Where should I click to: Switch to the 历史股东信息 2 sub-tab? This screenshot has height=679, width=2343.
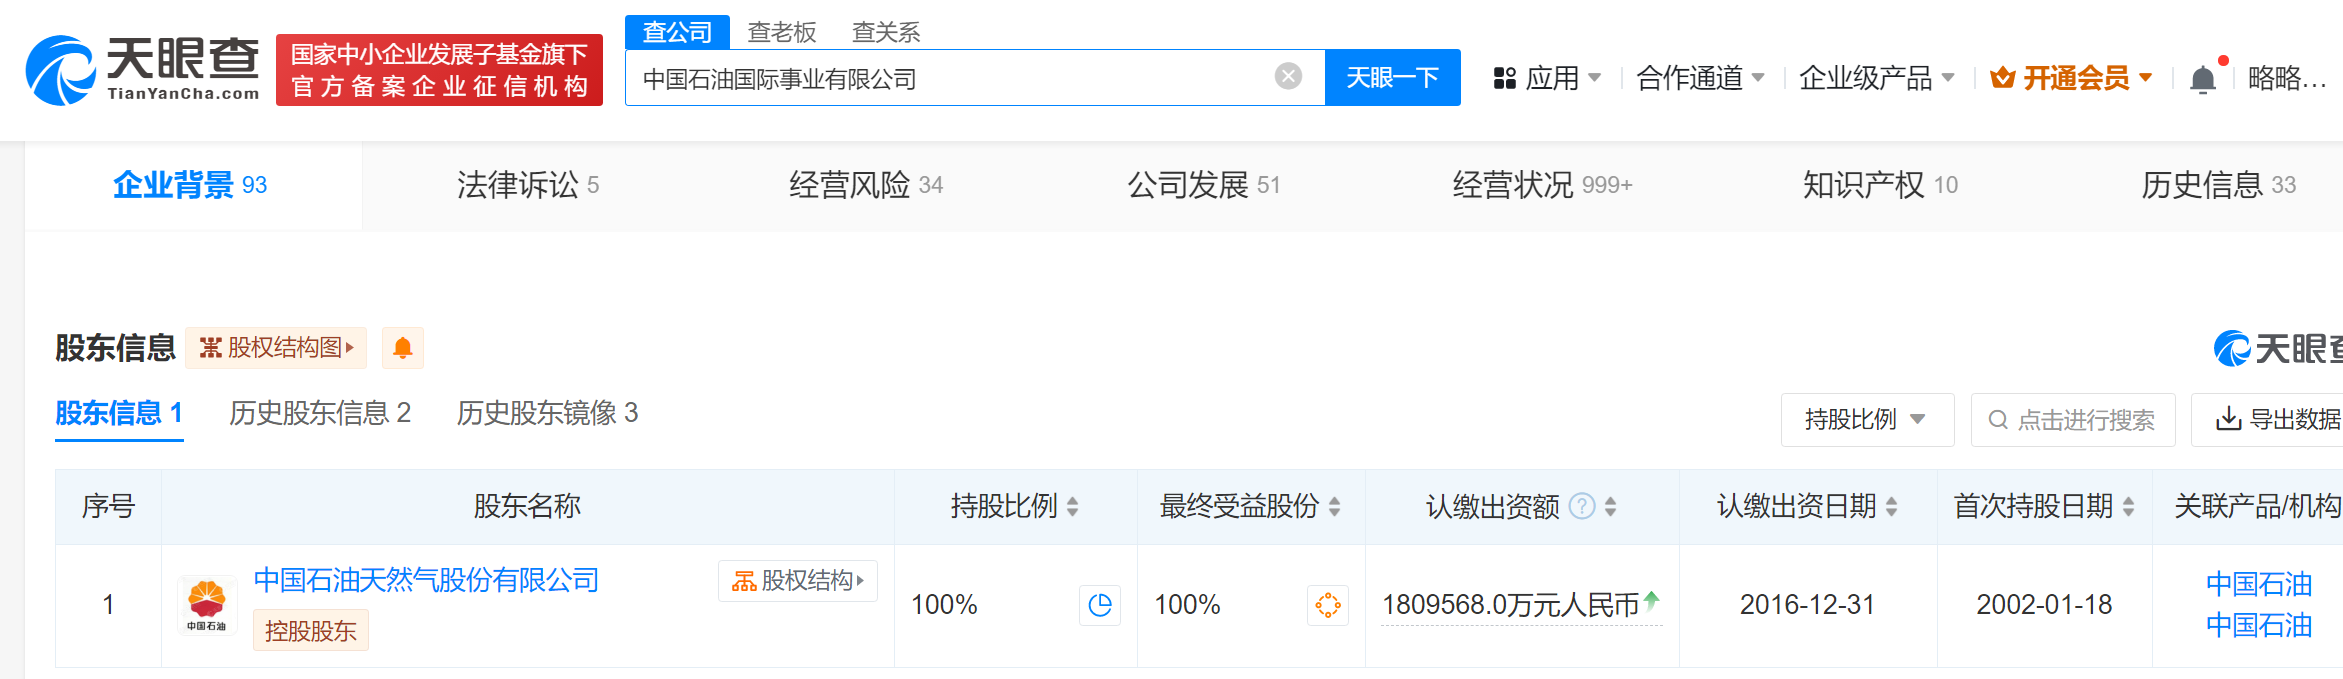tap(320, 413)
